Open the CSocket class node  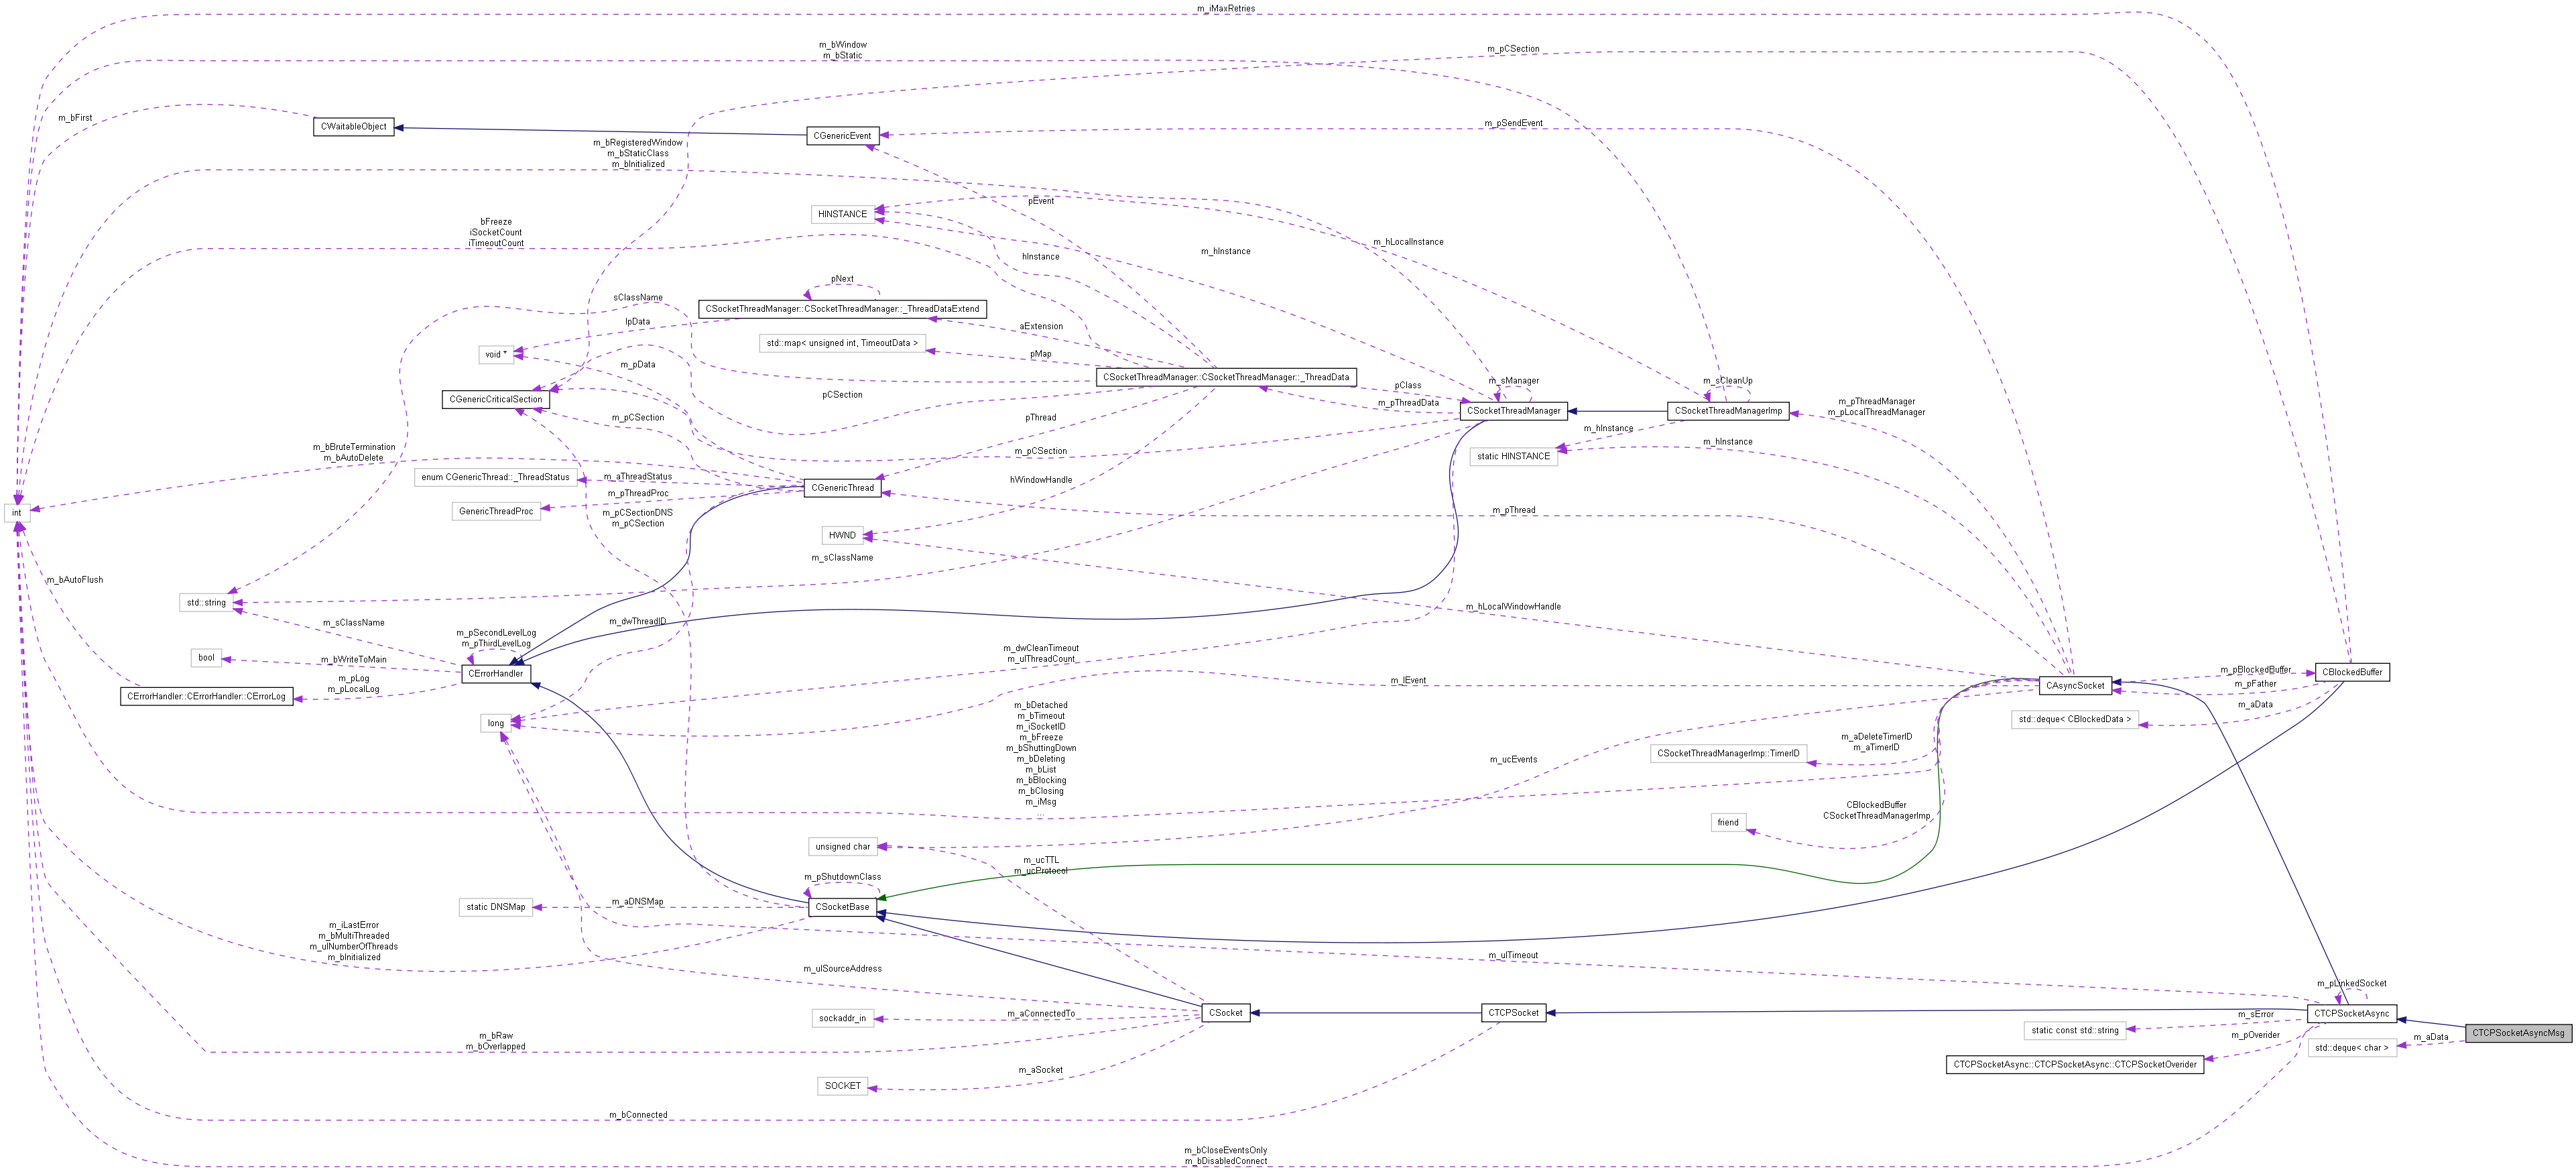(1226, 1014)
